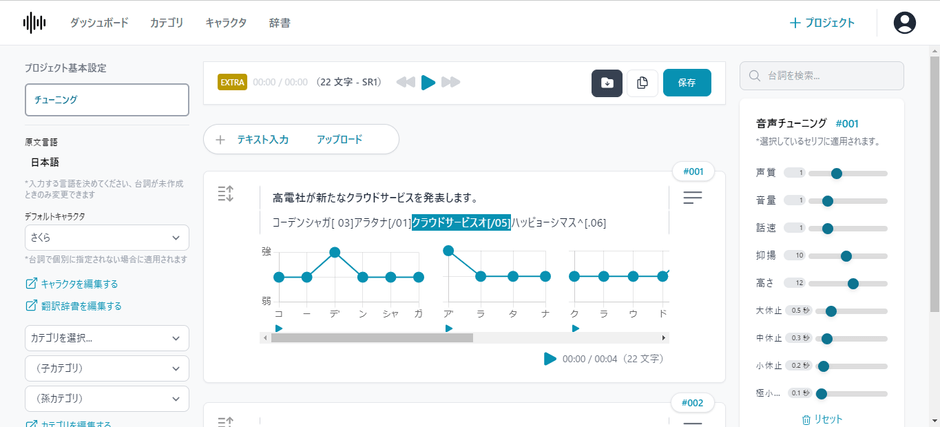Click the copy icon next to 保存
Viewport: 940px width, 427px height.
pos(642,83)
